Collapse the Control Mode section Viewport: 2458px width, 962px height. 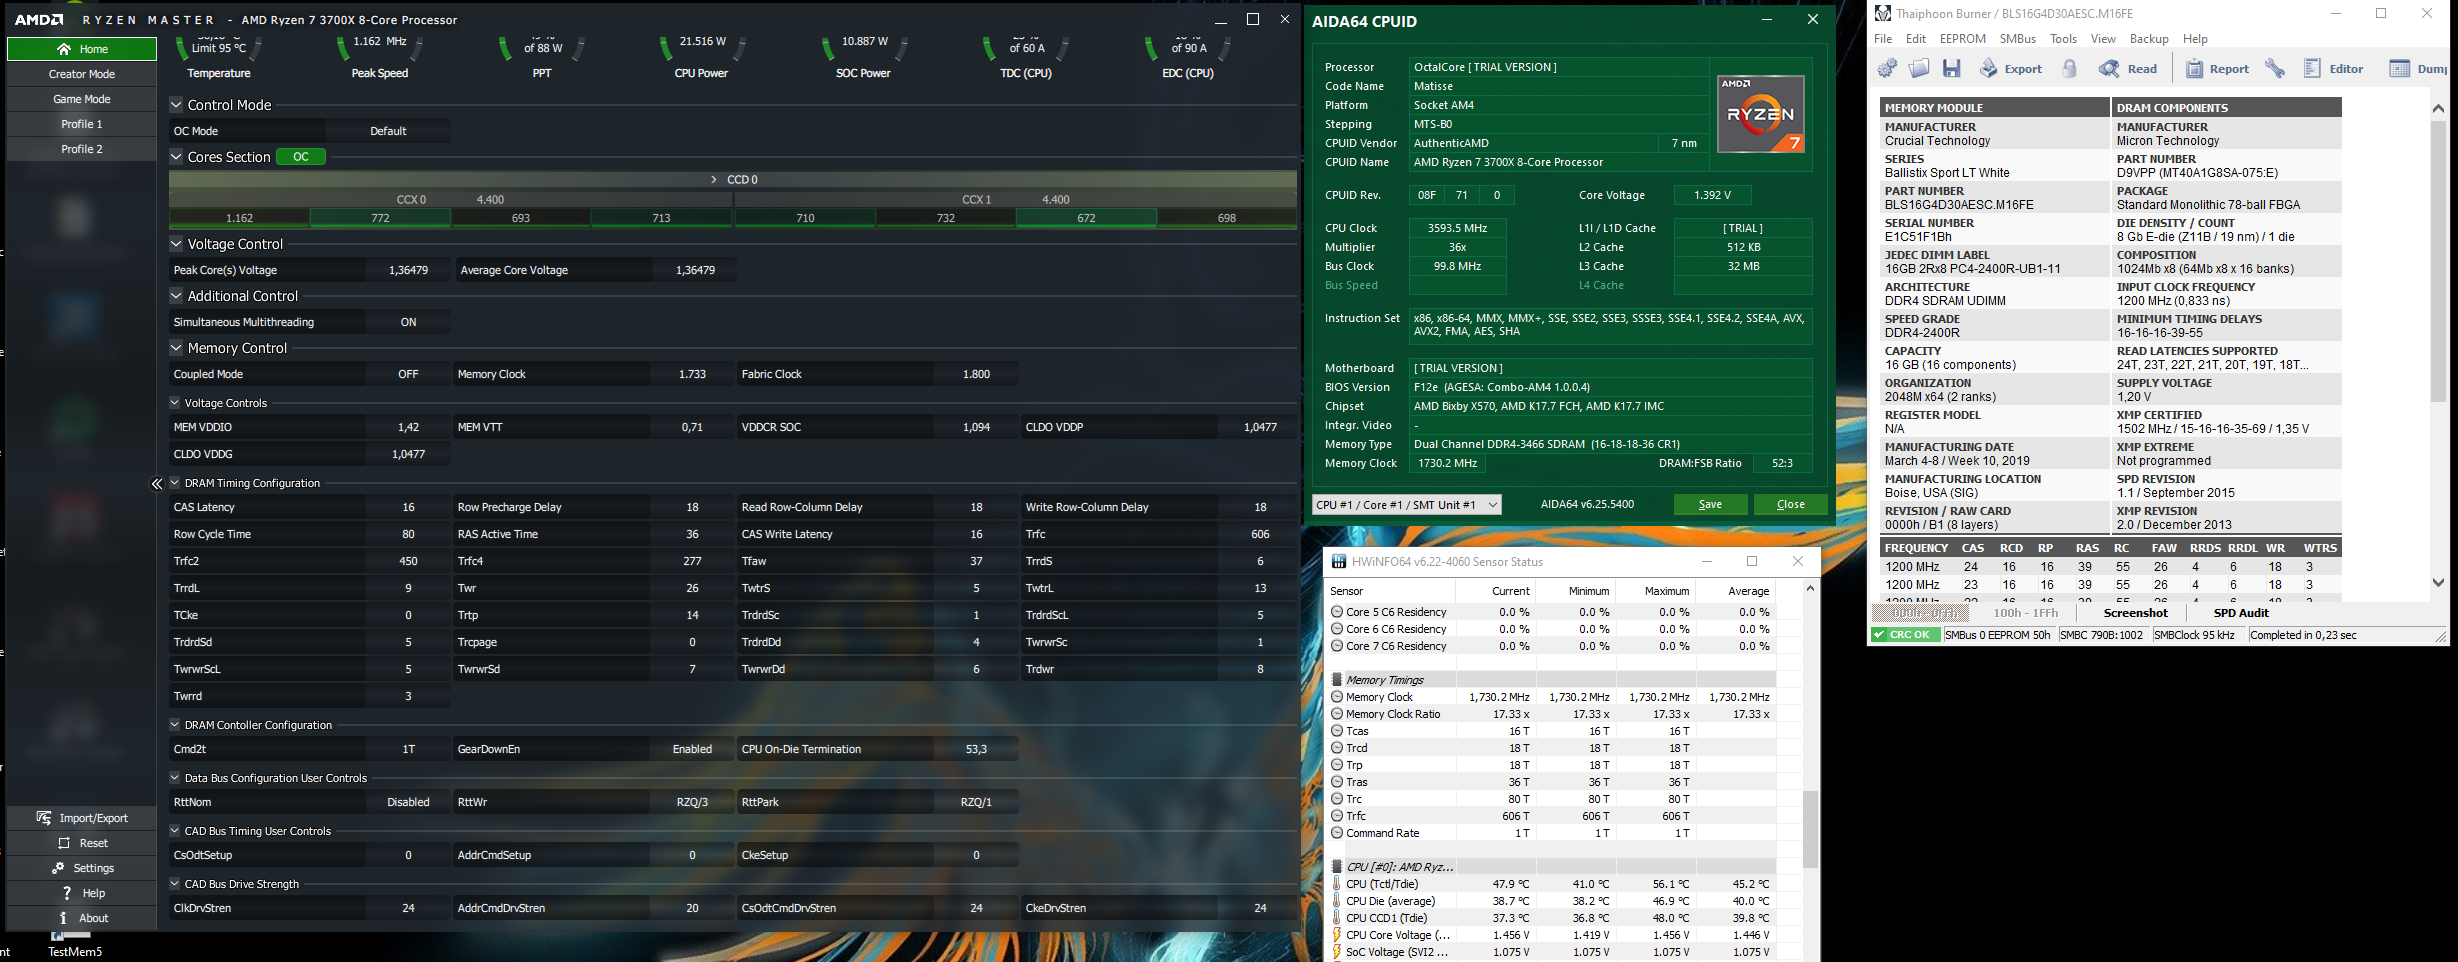click(x=176, y=104)
